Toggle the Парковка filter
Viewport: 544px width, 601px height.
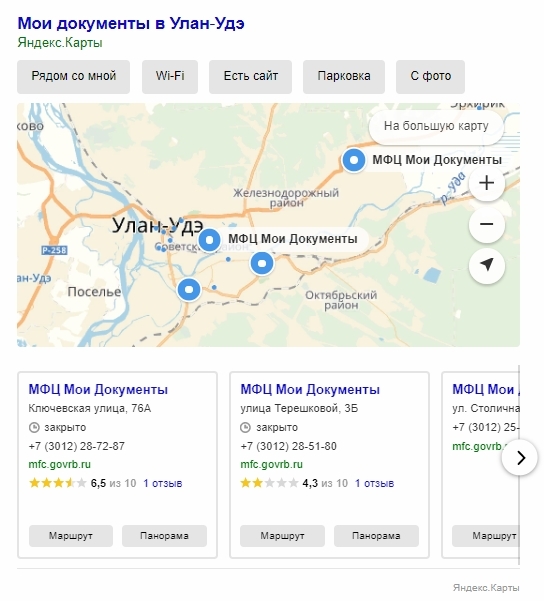343,76
